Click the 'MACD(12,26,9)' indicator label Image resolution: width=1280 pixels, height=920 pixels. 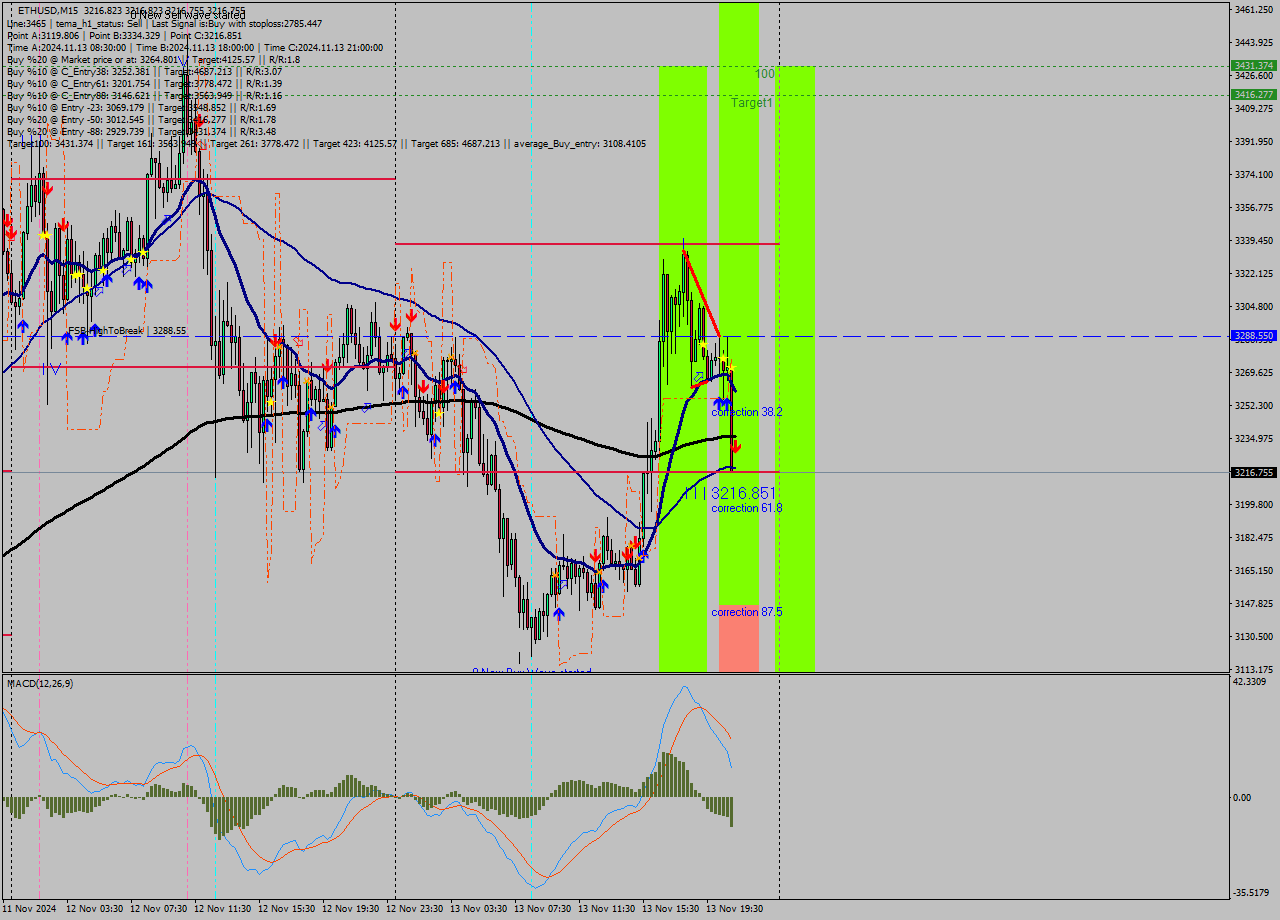tap(40, 683)
